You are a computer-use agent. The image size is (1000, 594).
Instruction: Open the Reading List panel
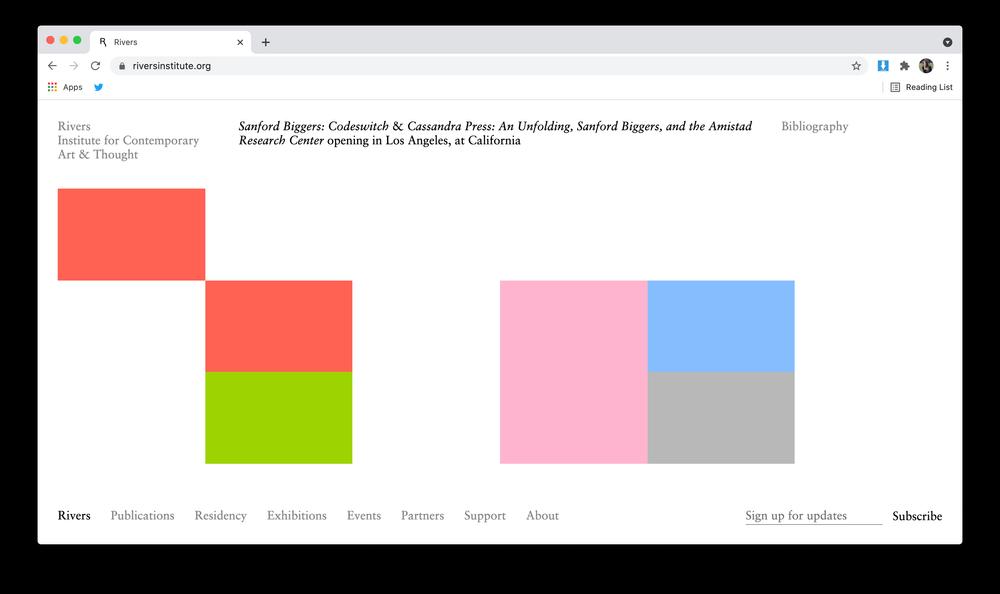click(921, 87)
